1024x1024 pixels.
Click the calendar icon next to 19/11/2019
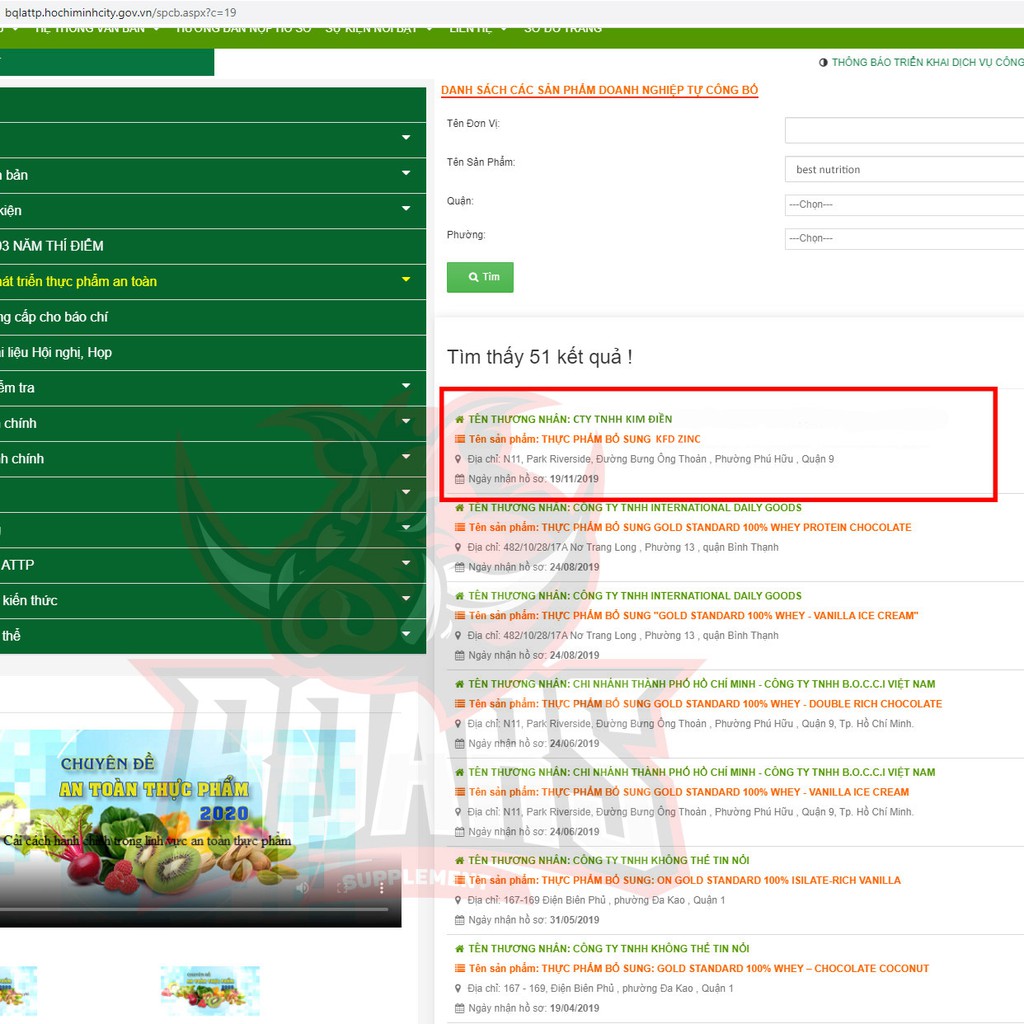(x=459, y=479)
